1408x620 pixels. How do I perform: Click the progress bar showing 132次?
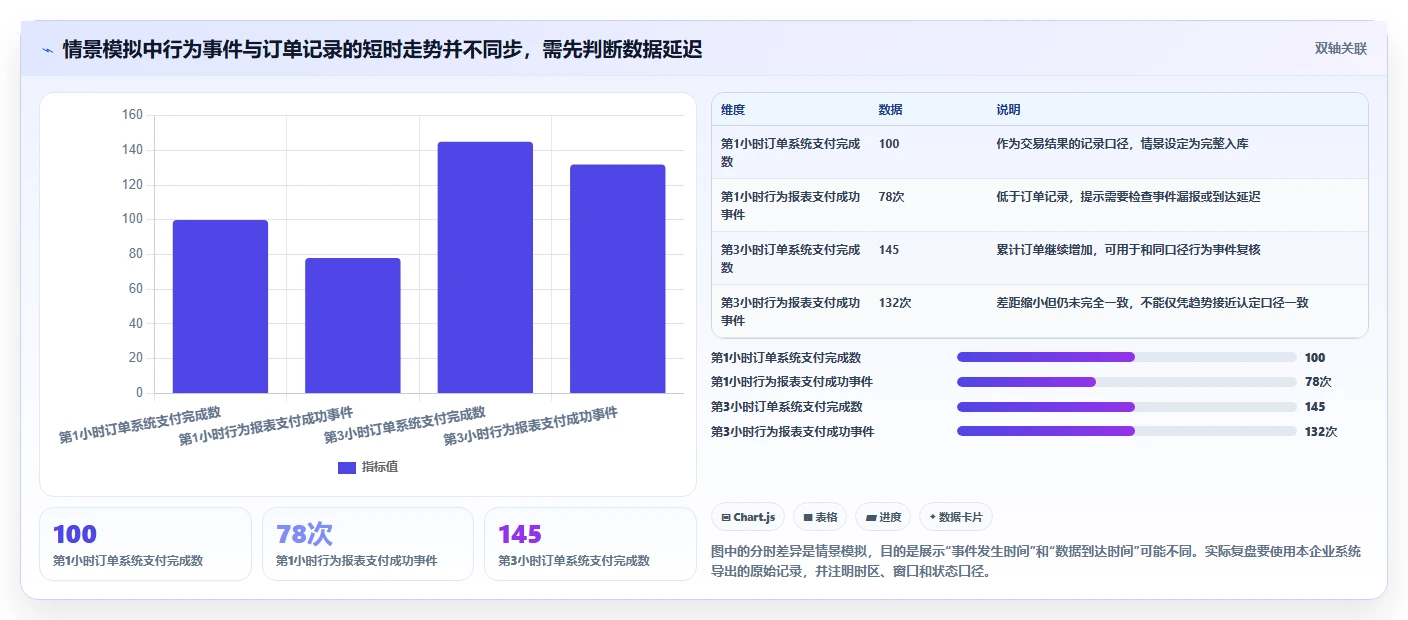(x=1127, y=431)
